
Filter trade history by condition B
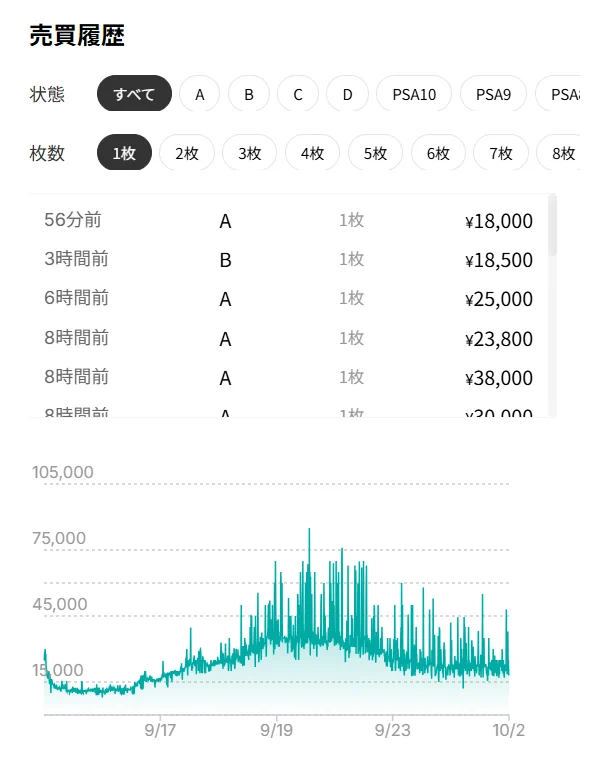[x=249, y=93]
